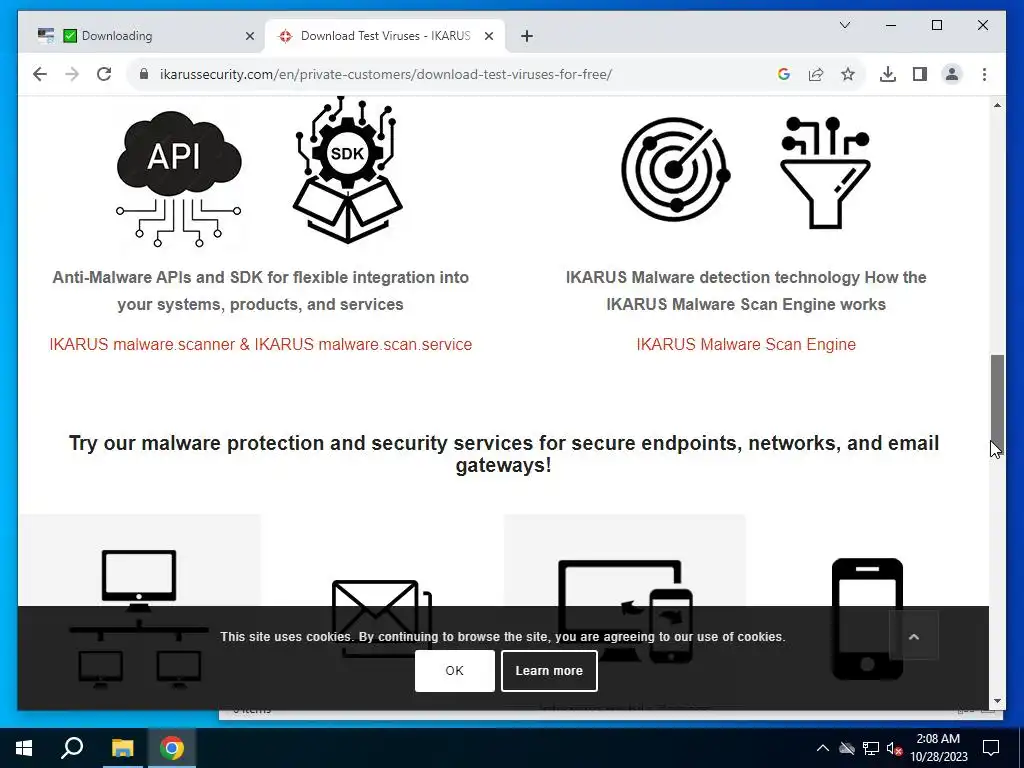
Task: Open Chrome downloads tray
Action: pyautogui.click(x=888, y=74)
